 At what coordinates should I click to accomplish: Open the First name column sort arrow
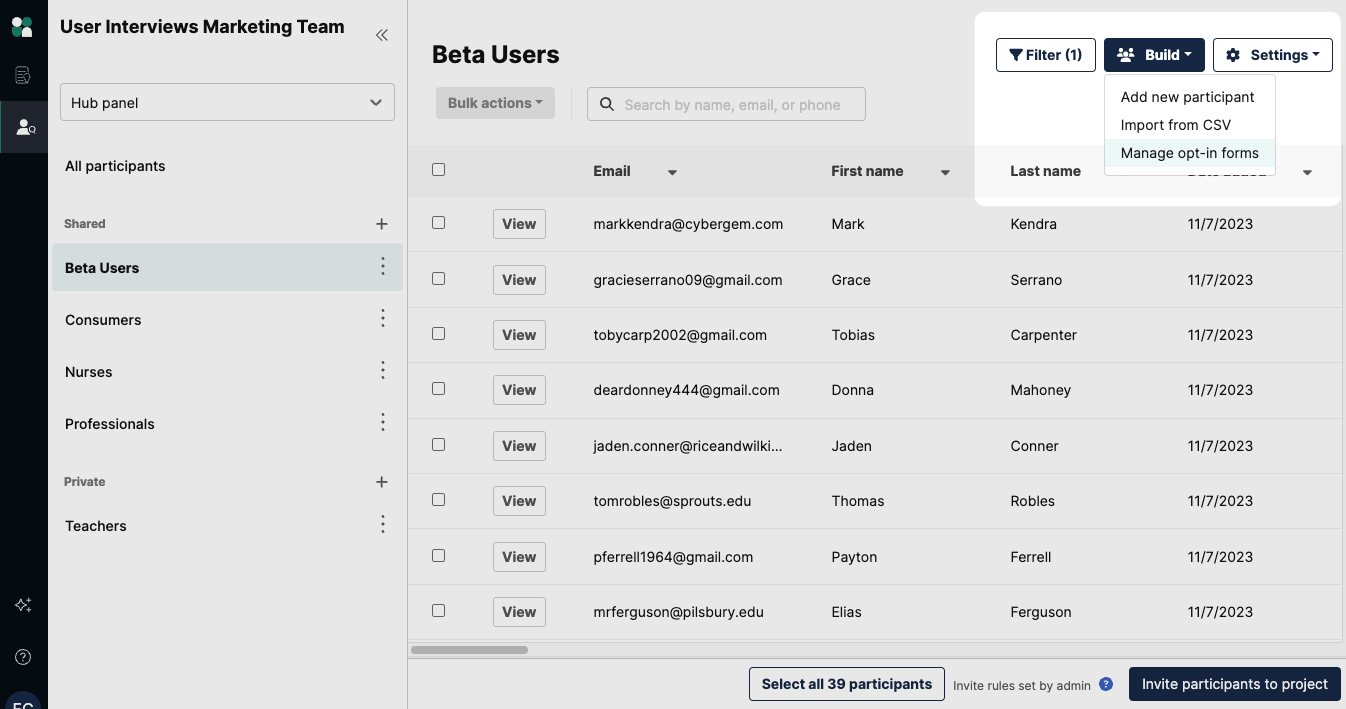[x=945, y=173]
